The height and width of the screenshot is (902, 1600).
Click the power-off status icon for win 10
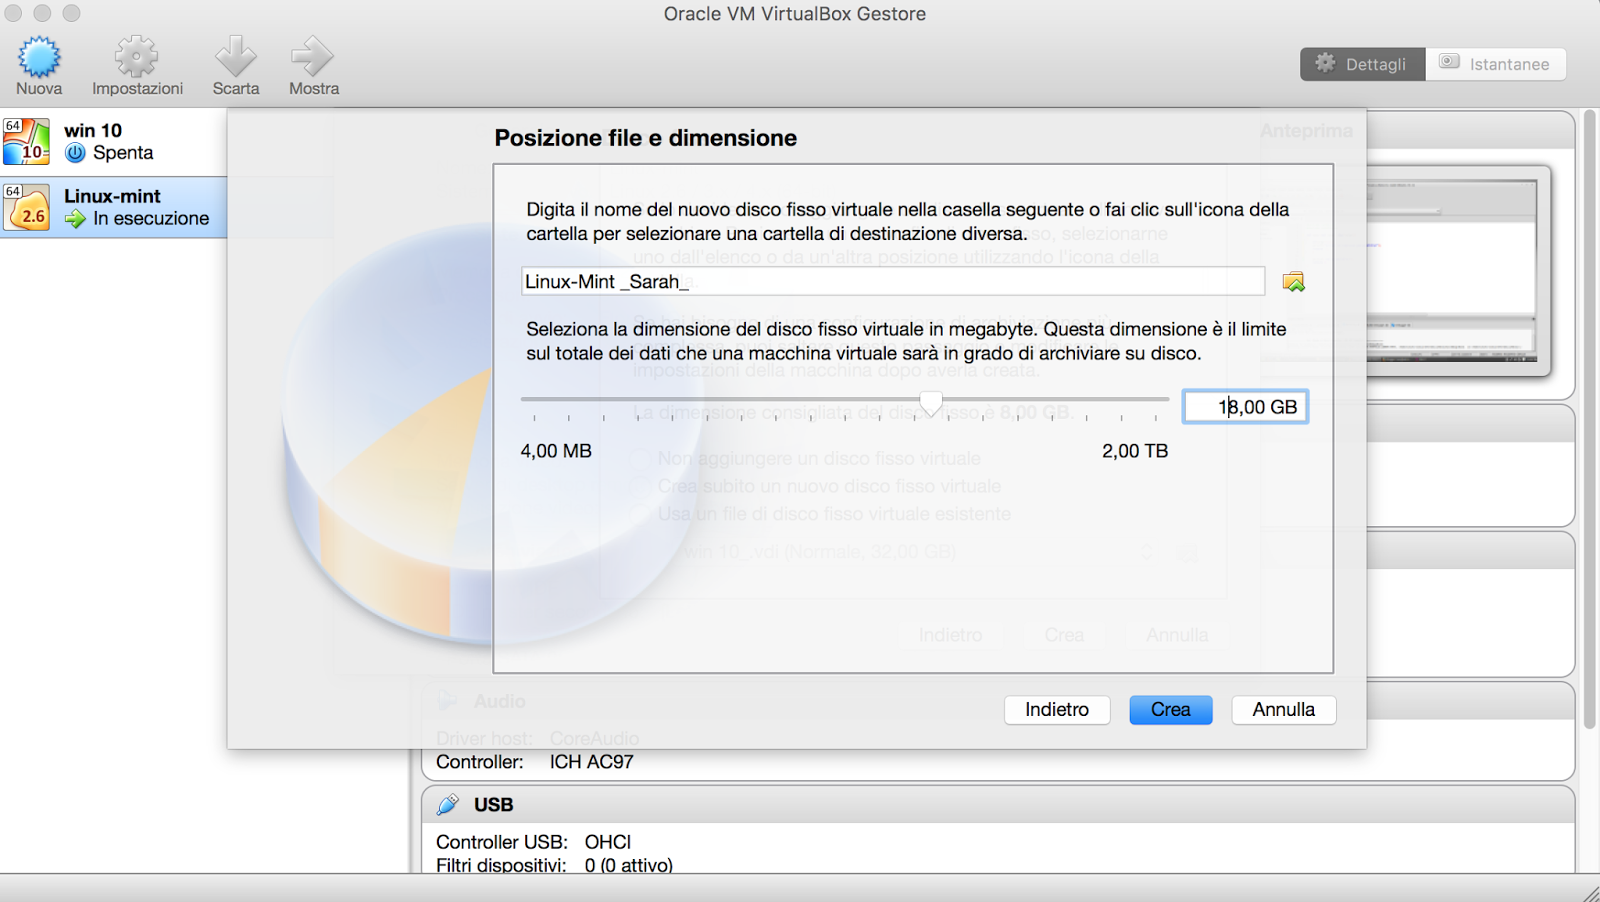tap(75, 153)
